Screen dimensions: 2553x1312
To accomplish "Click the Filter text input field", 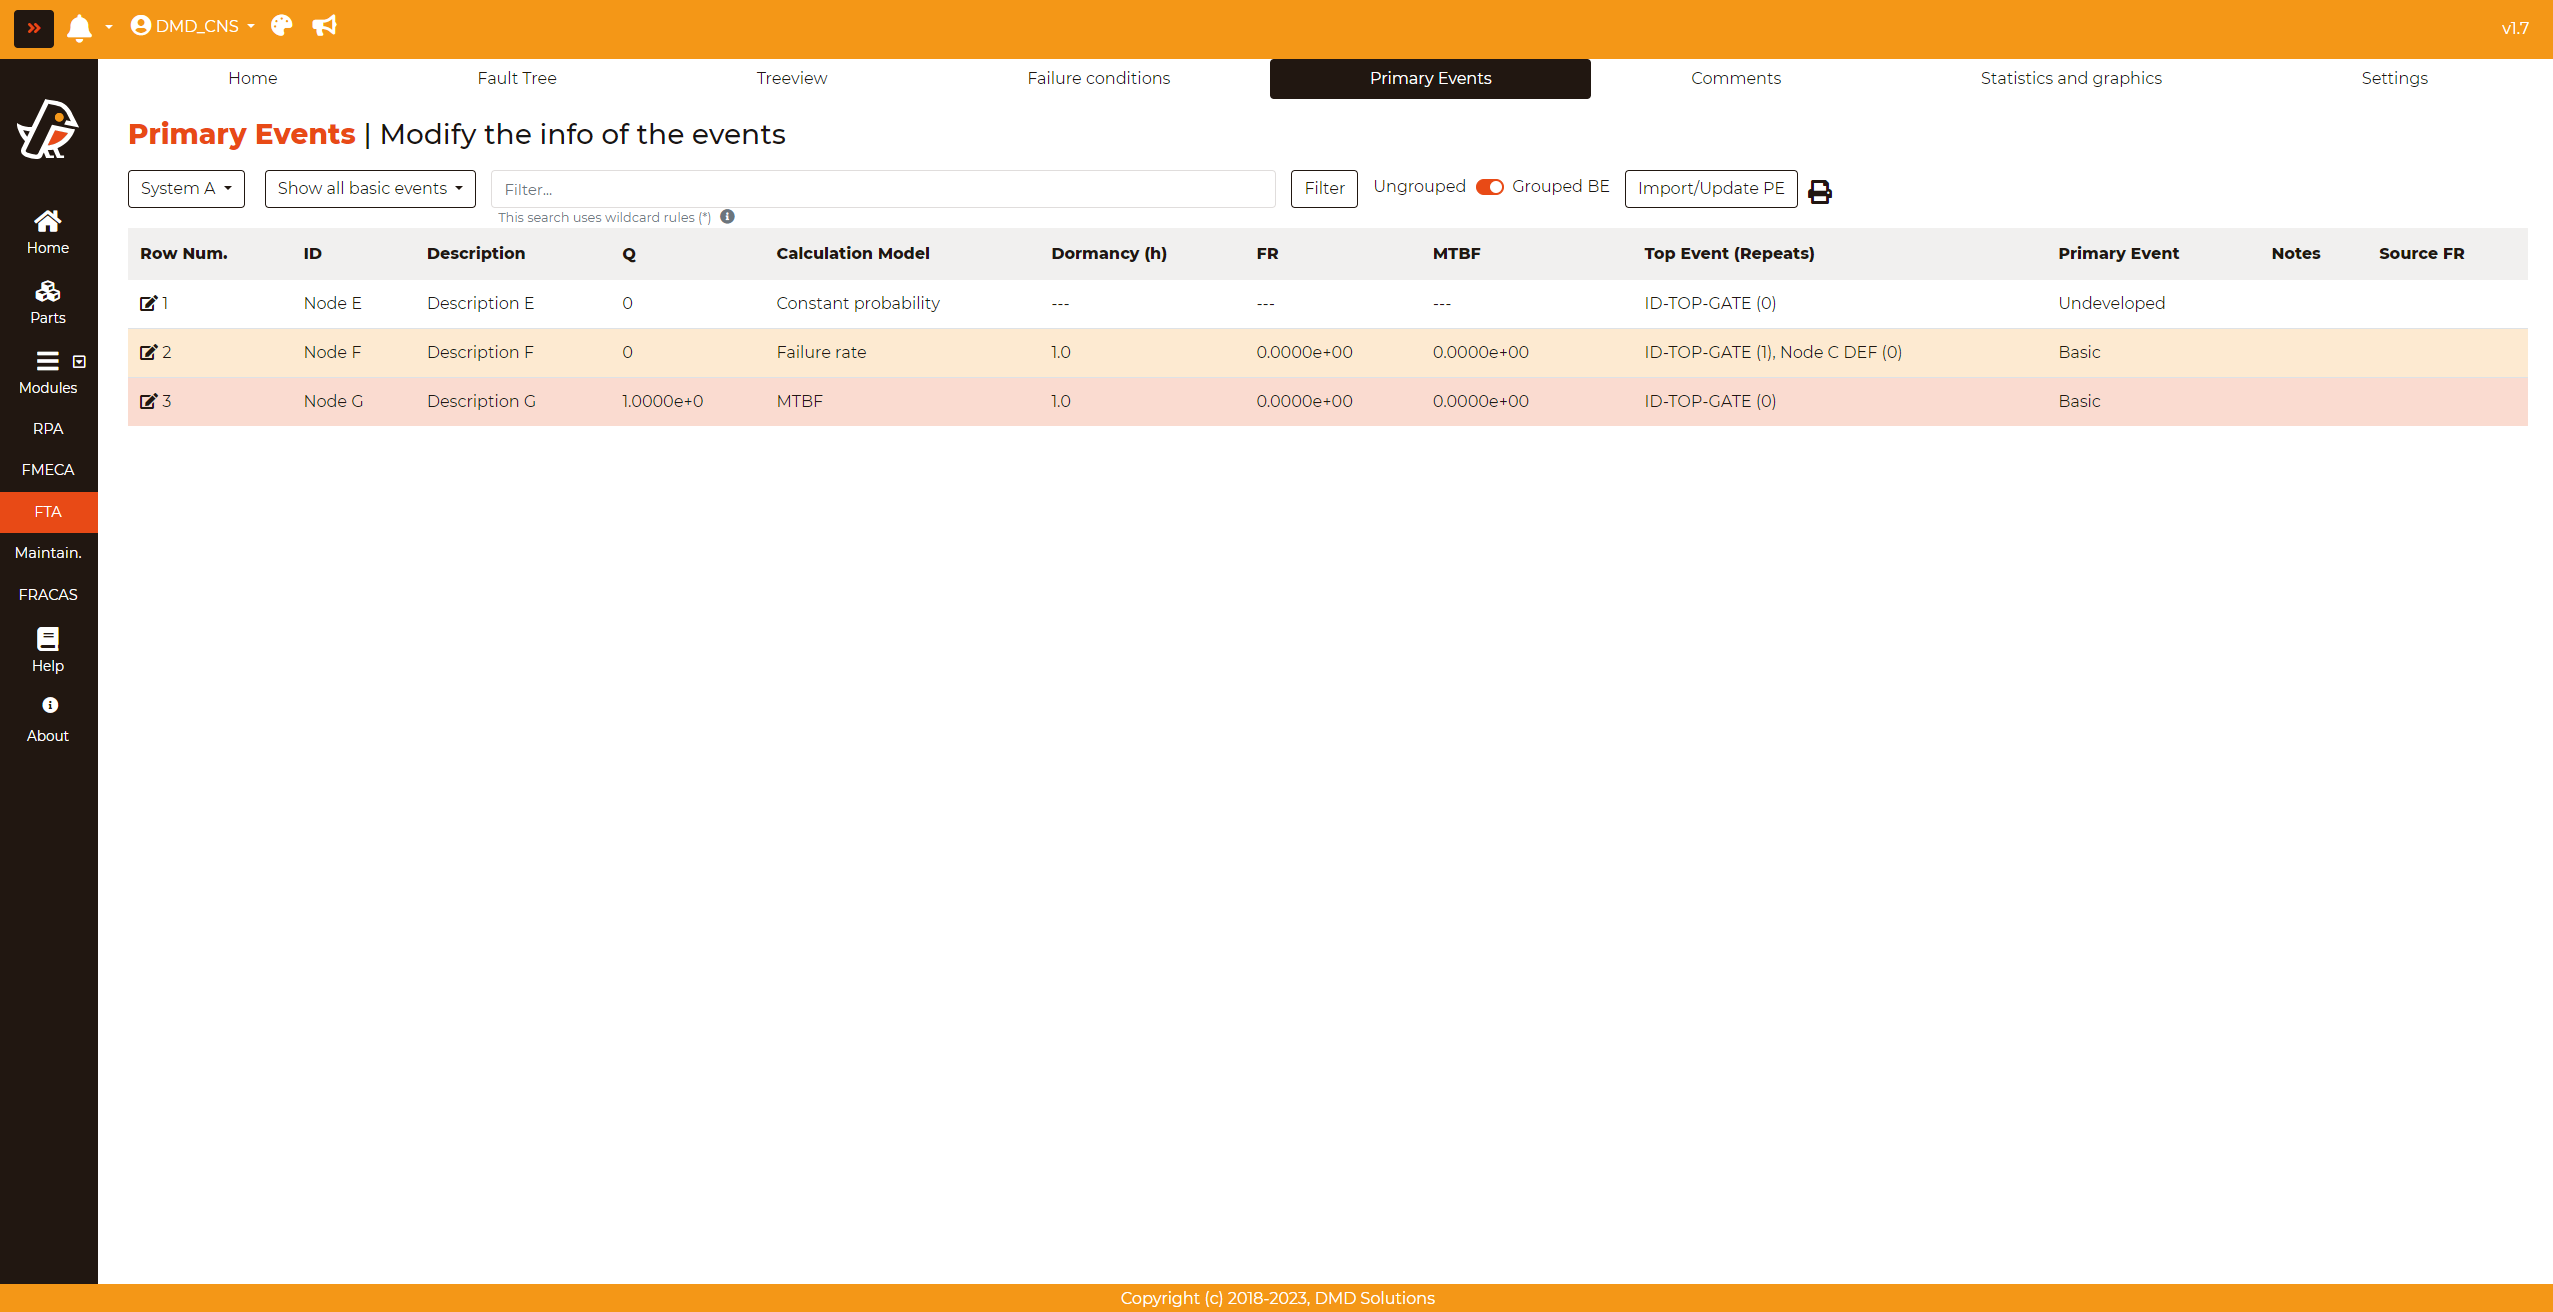I will pos(882,189).
